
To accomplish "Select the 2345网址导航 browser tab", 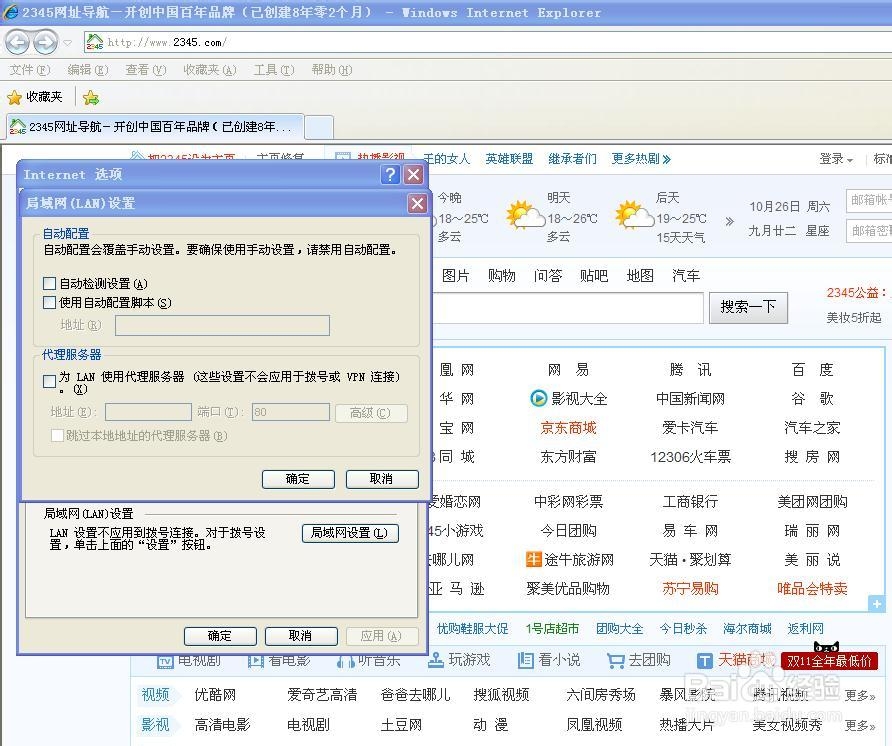I will (155, 127).
